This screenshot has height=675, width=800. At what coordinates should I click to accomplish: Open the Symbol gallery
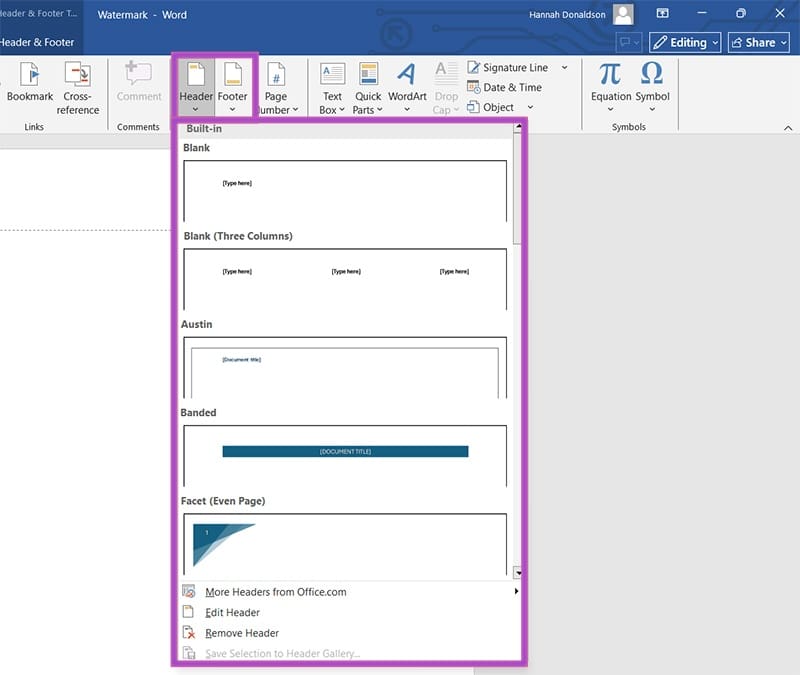point(652,85)
